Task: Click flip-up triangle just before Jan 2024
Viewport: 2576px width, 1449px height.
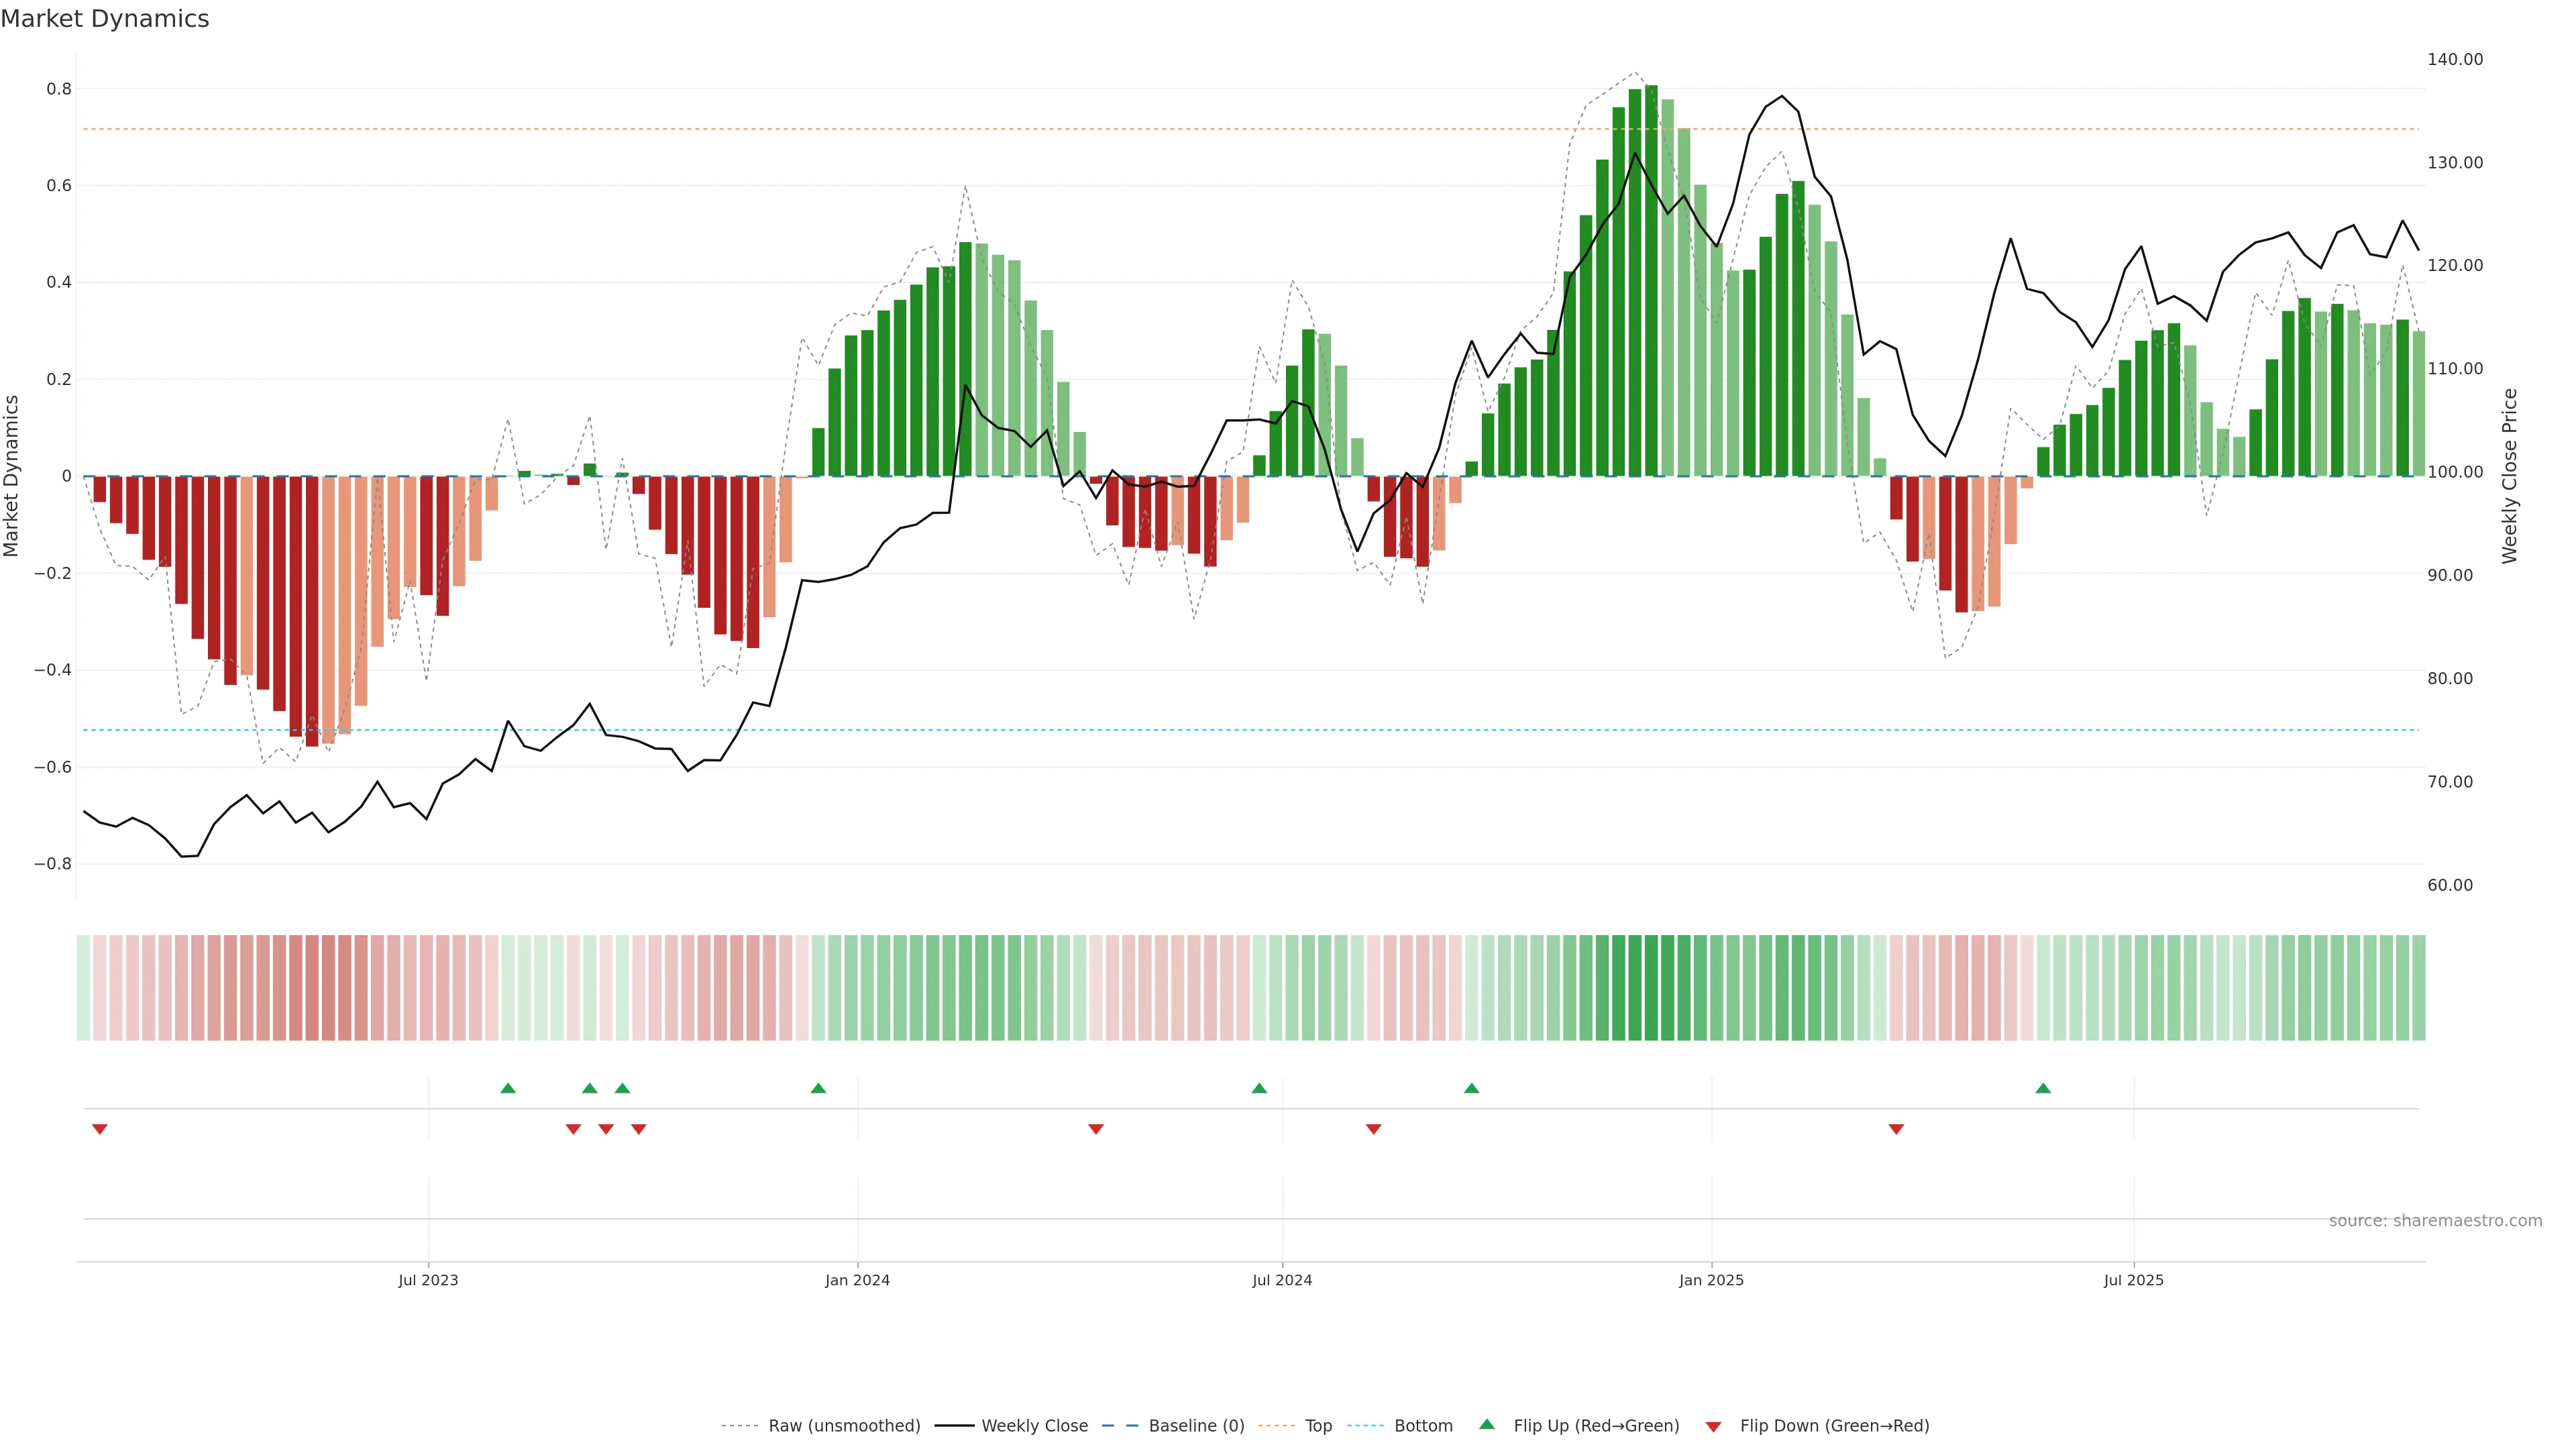Action: (x=818, y=1088)
